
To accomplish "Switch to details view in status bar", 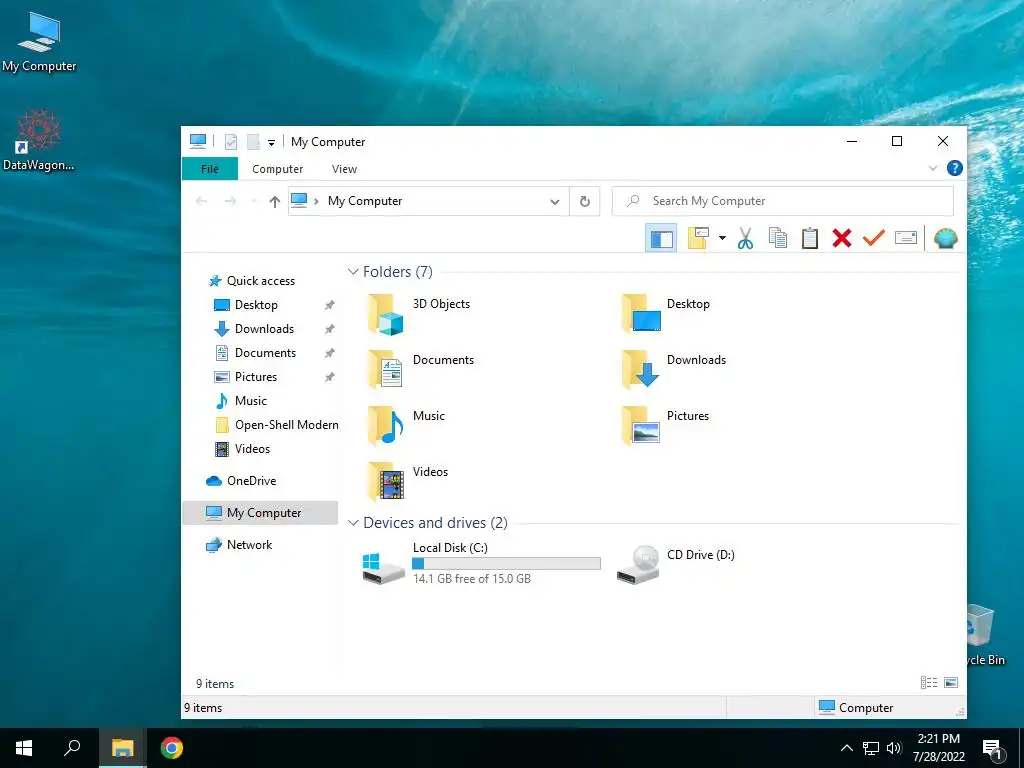I will pos(929,683).
